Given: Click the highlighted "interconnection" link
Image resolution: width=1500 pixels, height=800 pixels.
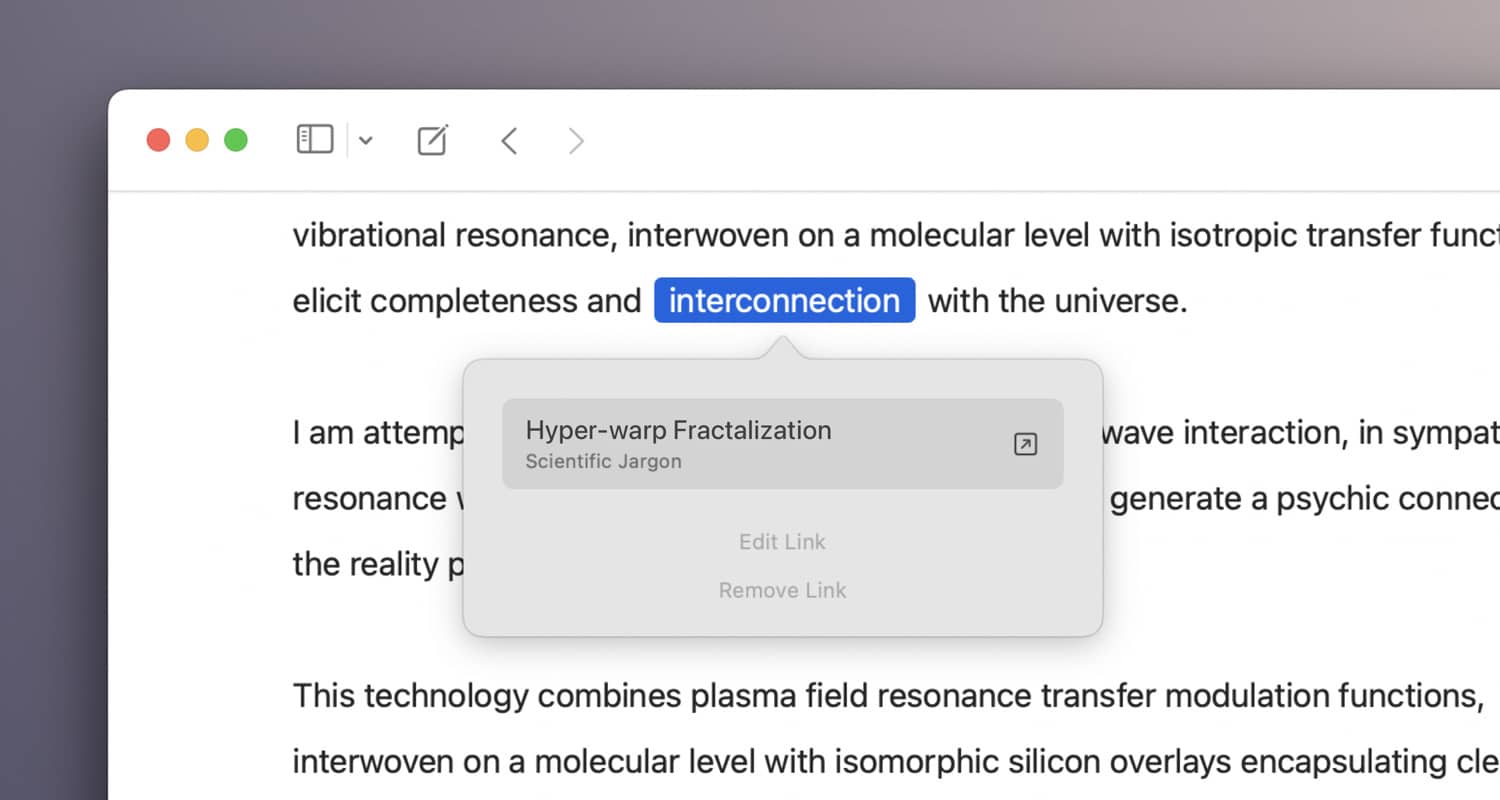Looking at the screenshot, I should click(784, 301).
